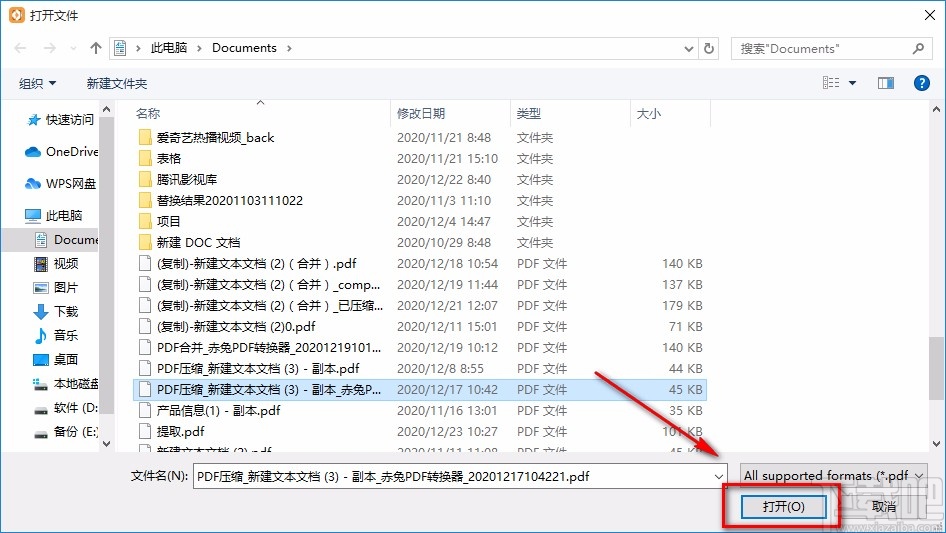Click the 打开(O) button
The image size is (946, 533).
click(783, 506)
